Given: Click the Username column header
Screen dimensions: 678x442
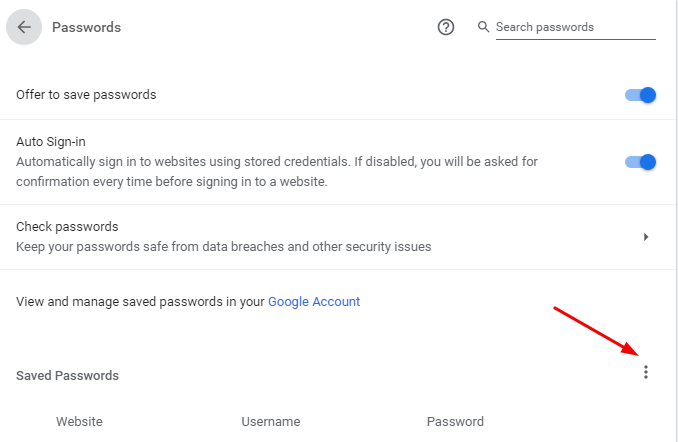Looking at the screenshot, I should click(x=270, y=421).
